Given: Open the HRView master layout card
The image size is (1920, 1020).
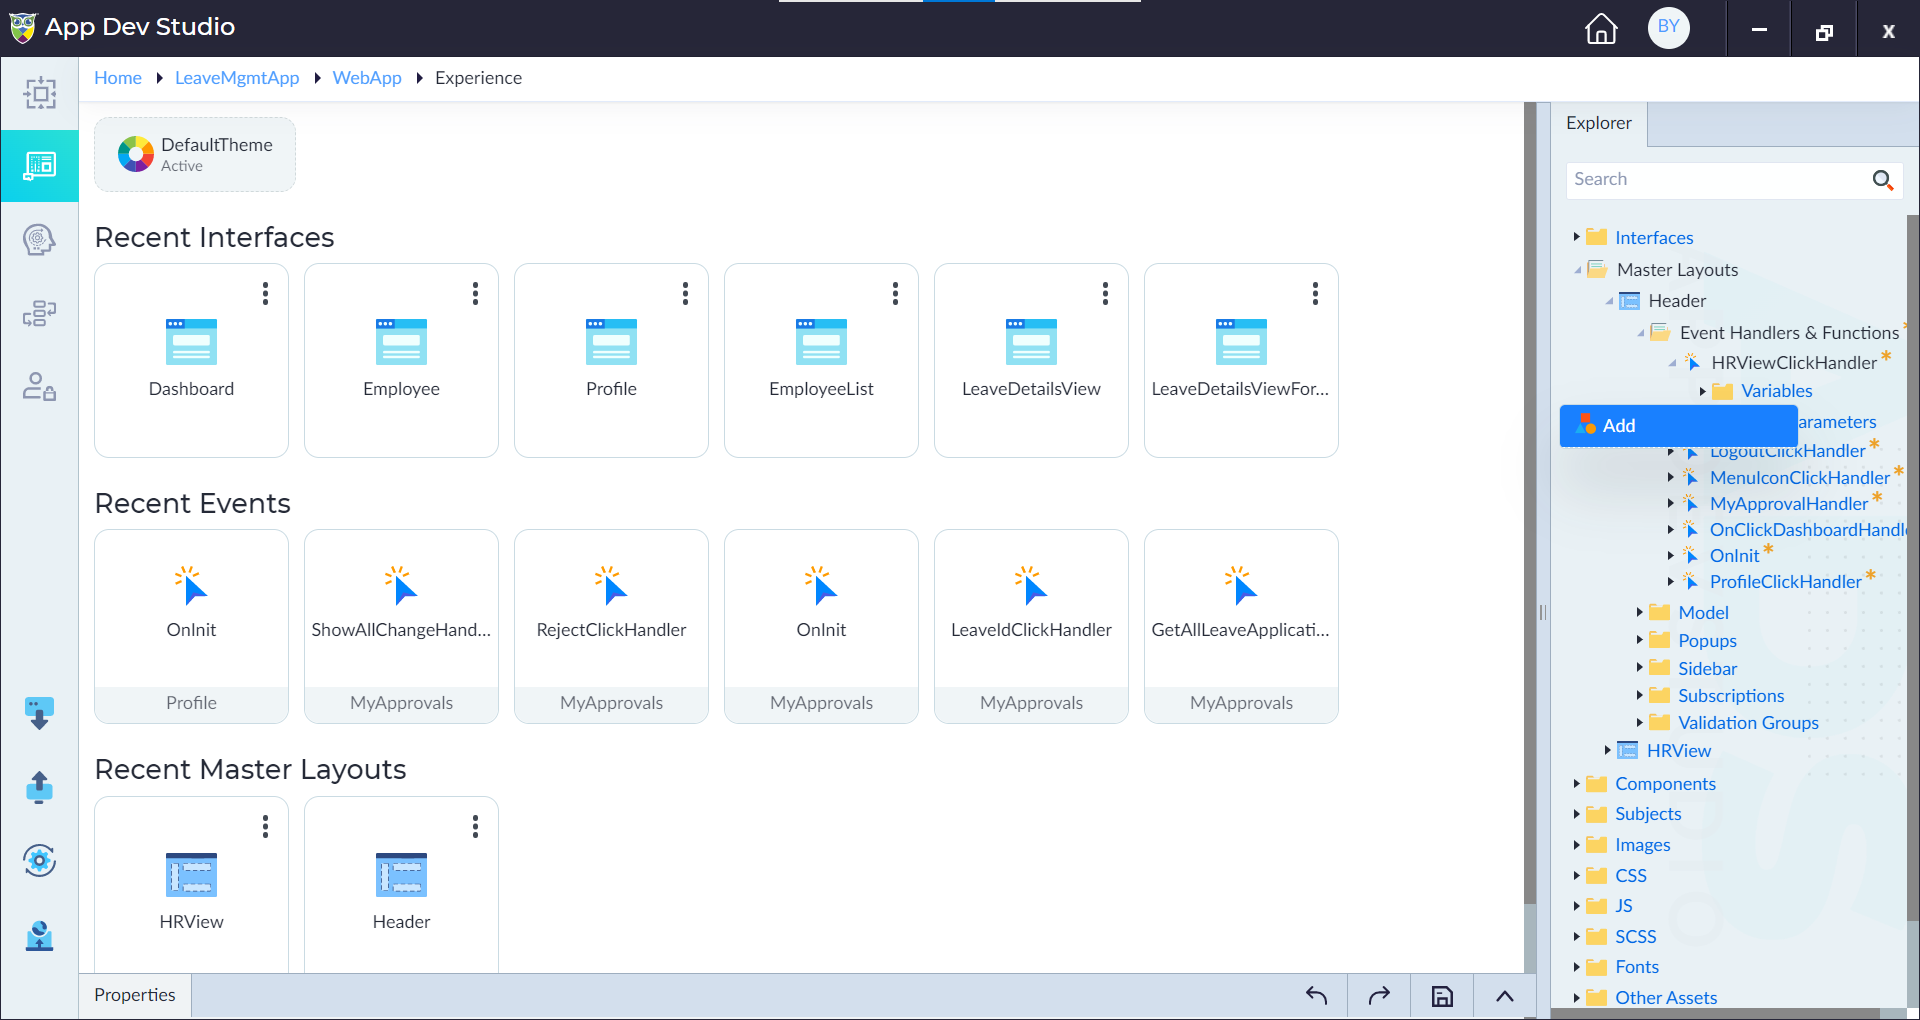Looking at the screenshot, I should pyautogui.click(x=191, y=884).
